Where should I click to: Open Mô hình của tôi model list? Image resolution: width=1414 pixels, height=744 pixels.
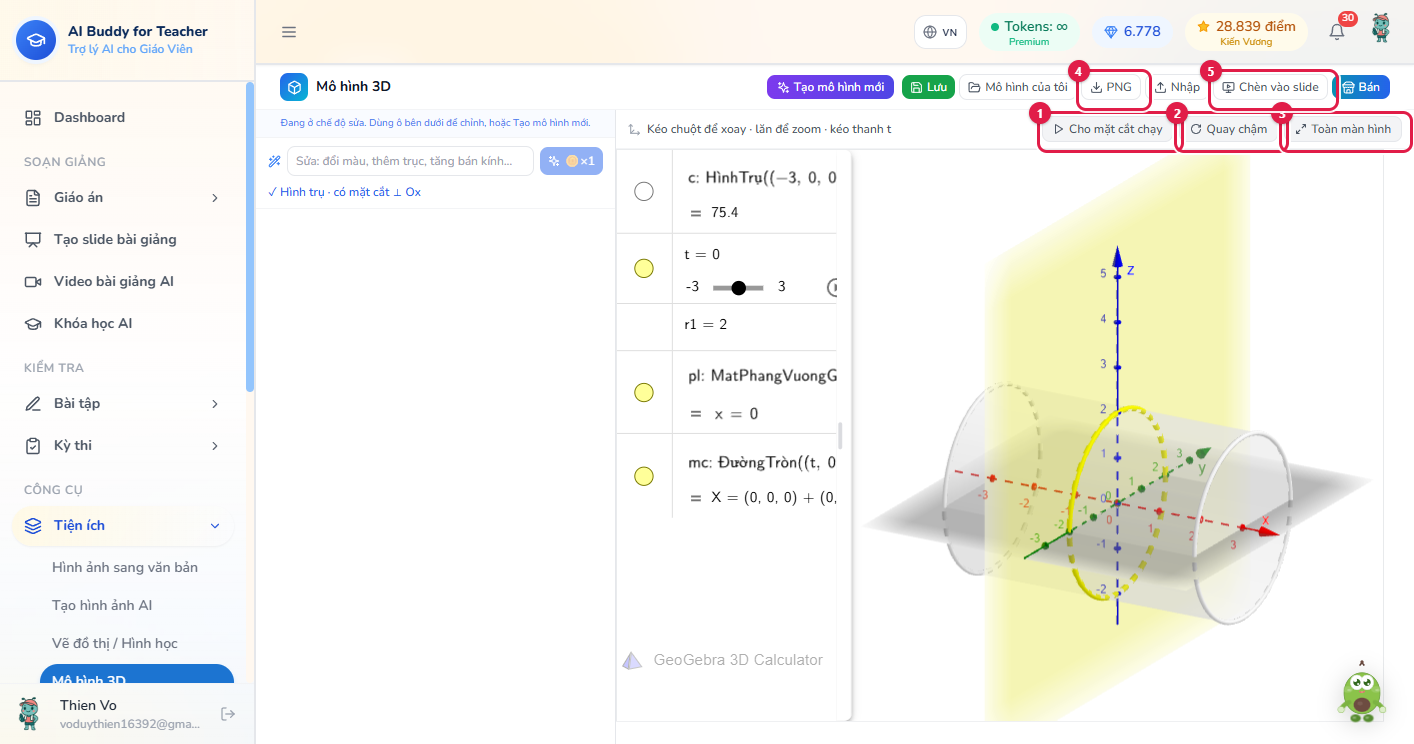pos(1016,88)
